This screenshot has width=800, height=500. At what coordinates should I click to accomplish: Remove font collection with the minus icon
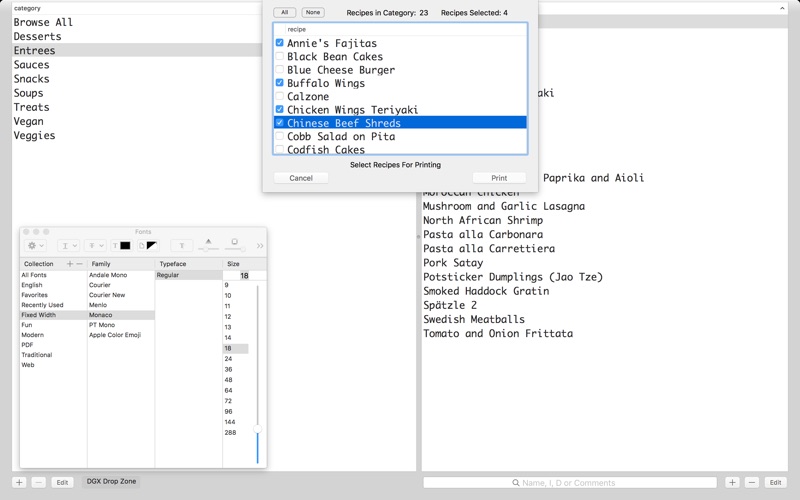[x=80, y=264]
